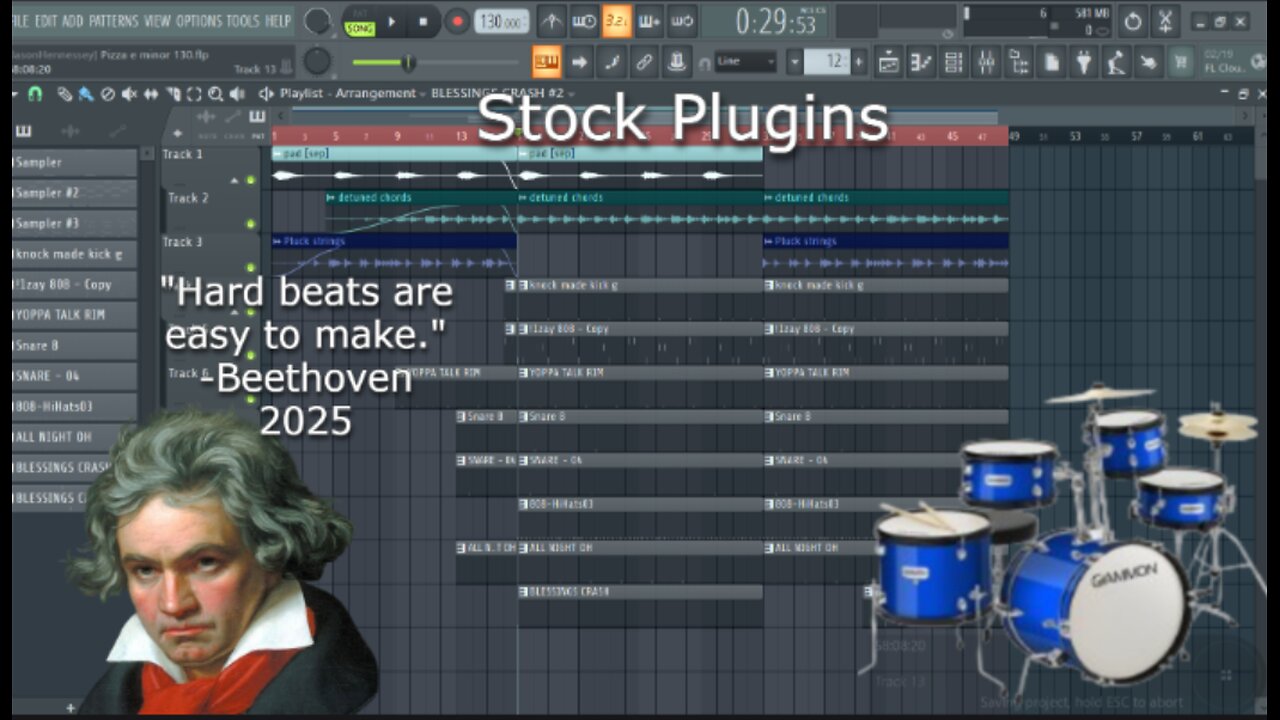The width and height of the screenshot is (1280, 720).
Task: Click bar 9 on the playlist timeline
Action: tap(397, 136)
